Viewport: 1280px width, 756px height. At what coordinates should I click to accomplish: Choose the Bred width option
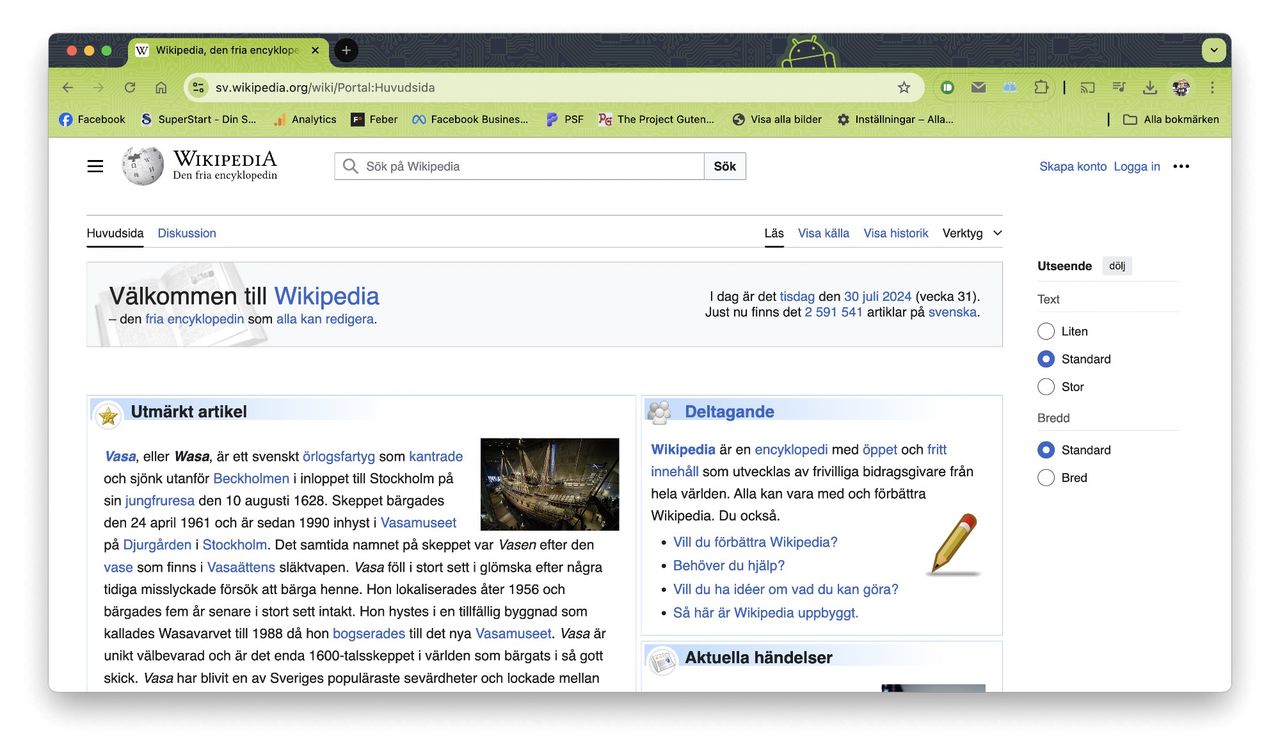click(x=1046, y=478)
